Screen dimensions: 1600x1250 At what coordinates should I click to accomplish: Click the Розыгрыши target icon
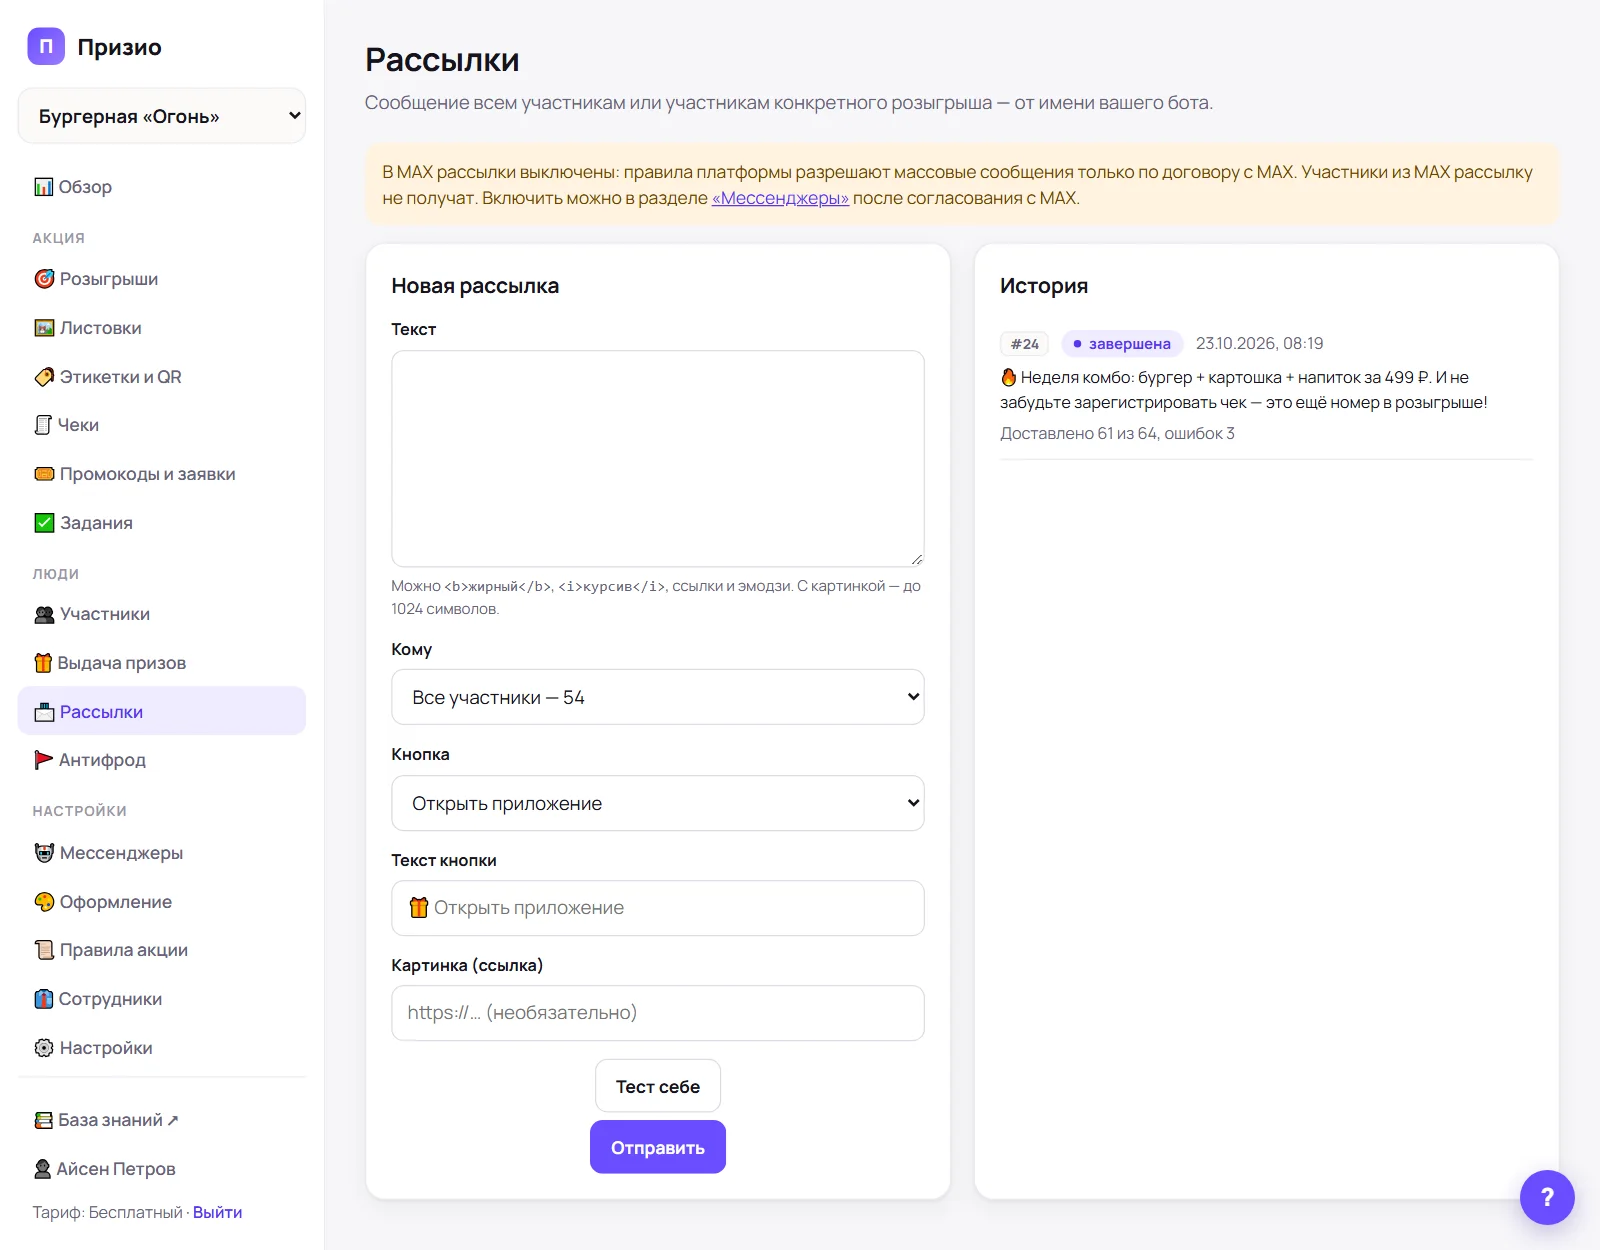click(x=44, y=279)
